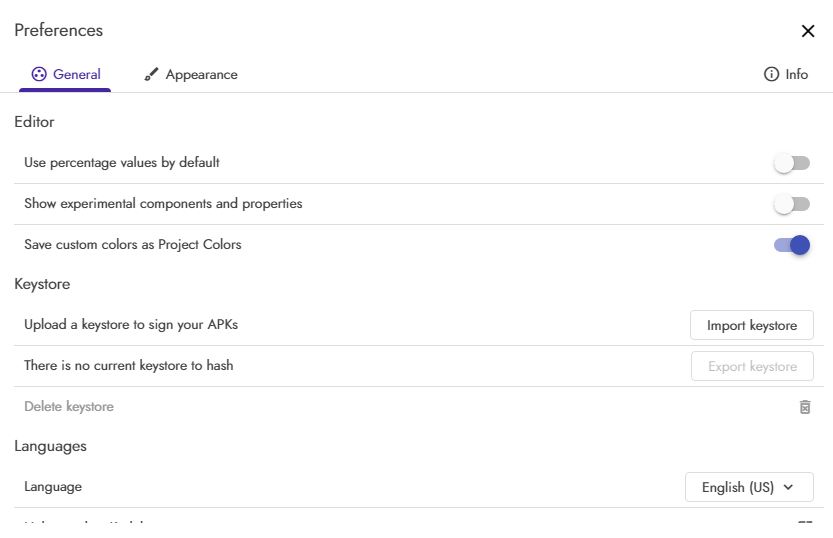Switch to the General tab
This screenshot has width=833, height=538.
pos(66,74)
